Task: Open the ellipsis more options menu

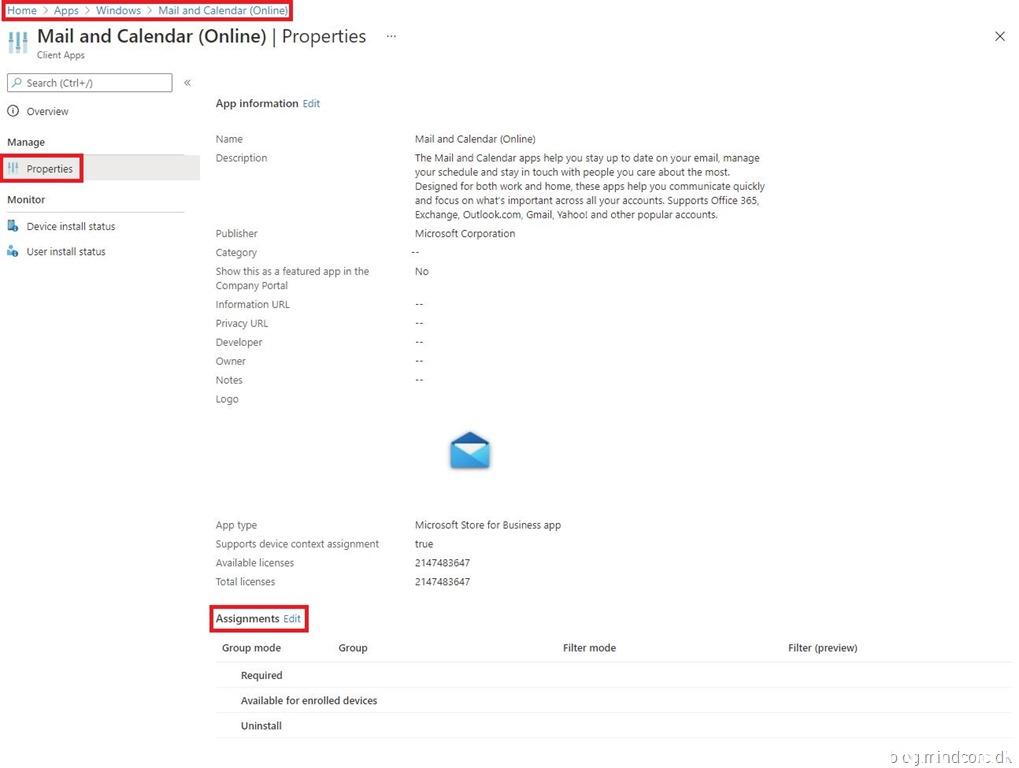Action: coord(391,36)
